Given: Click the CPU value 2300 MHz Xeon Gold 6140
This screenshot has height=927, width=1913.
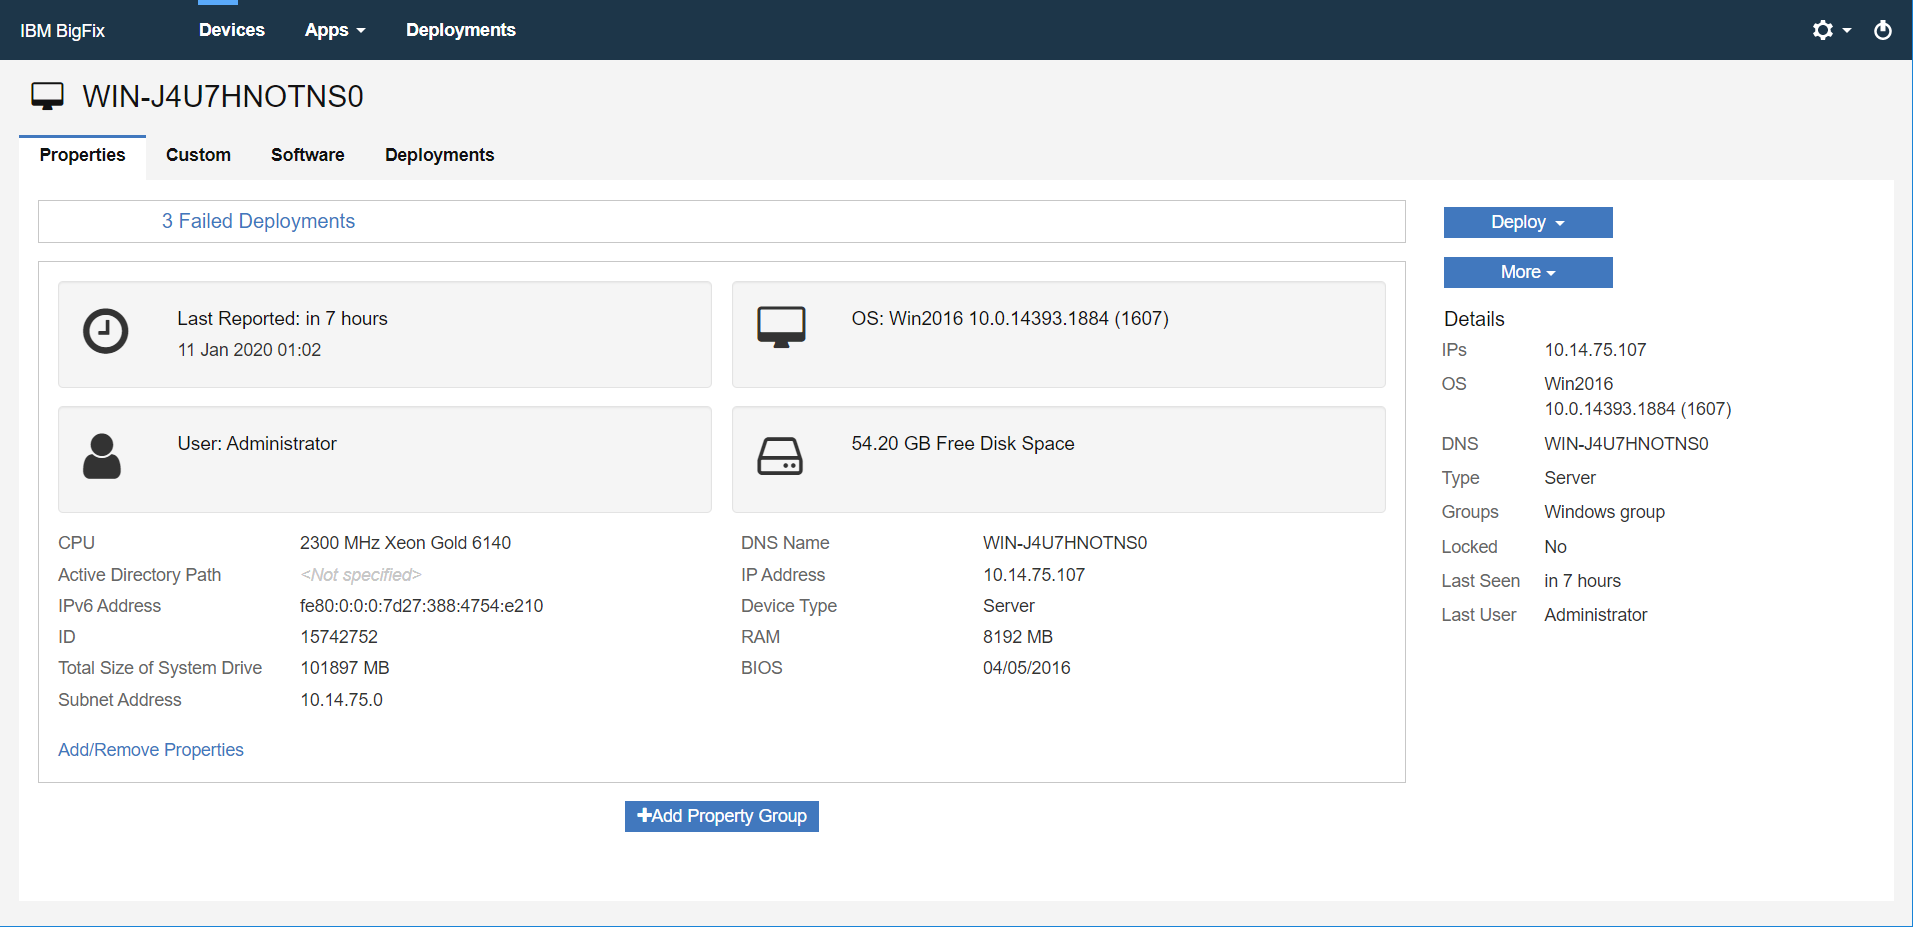Looking at the screenshot, I should click(x=405, y=543).
